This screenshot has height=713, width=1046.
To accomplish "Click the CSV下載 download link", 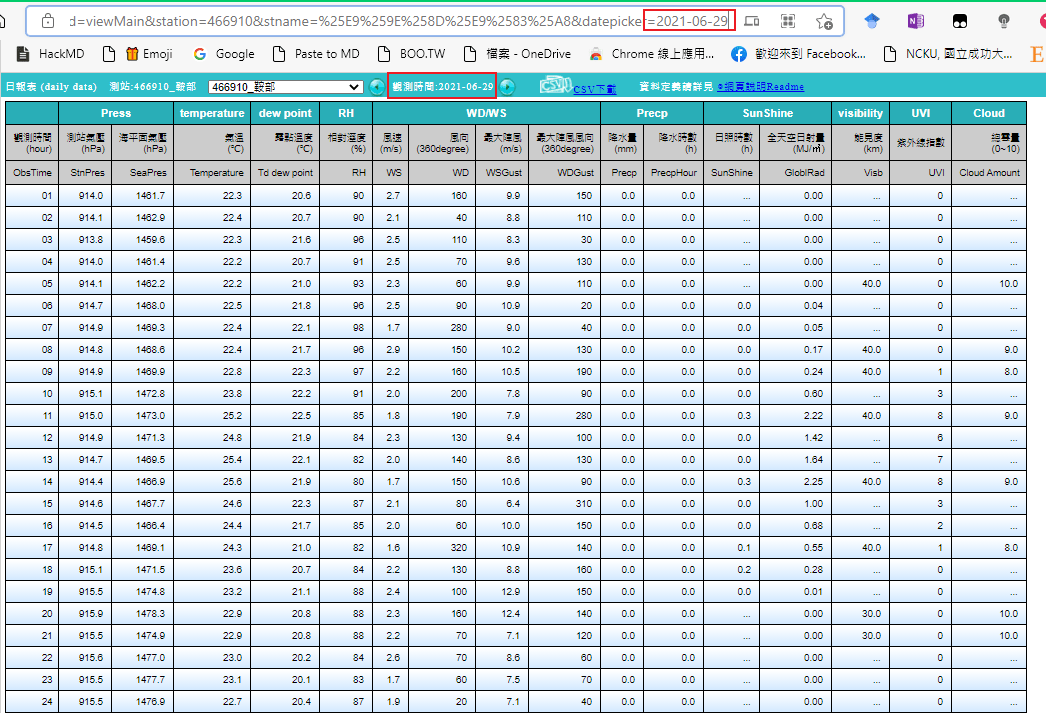I will pos(594,89).
